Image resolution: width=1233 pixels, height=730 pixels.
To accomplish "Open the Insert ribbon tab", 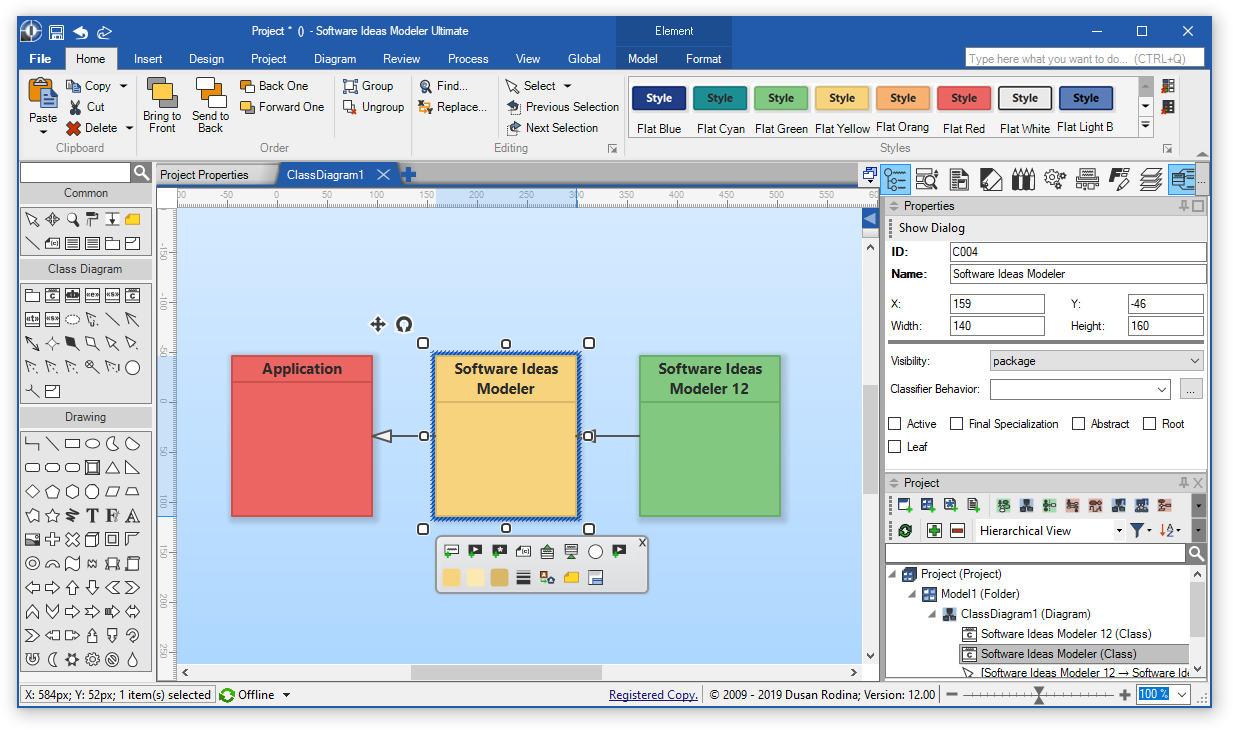I will click(148, 59).
